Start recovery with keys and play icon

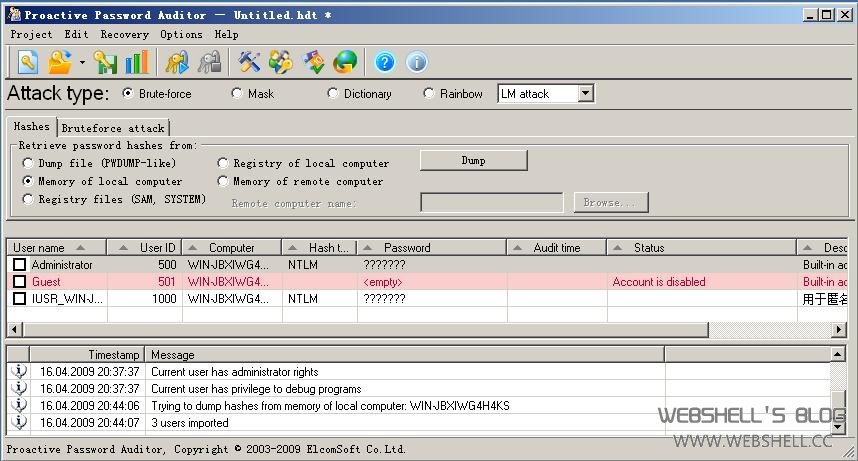(x=177, y=62)
